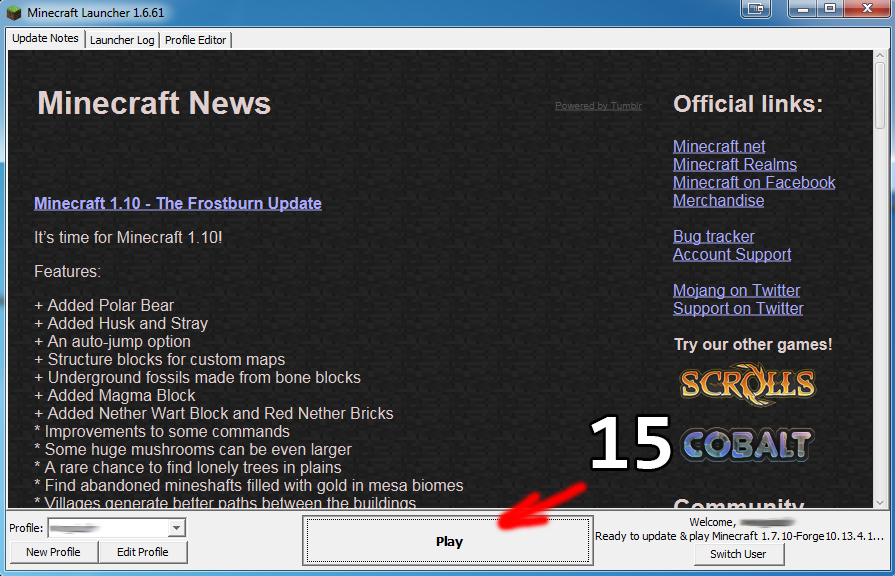Click the 'Underground fossils made from bone blocks' line
Image resolution: width=895 pixels, height=576 pixels.
tap(197, 377)
